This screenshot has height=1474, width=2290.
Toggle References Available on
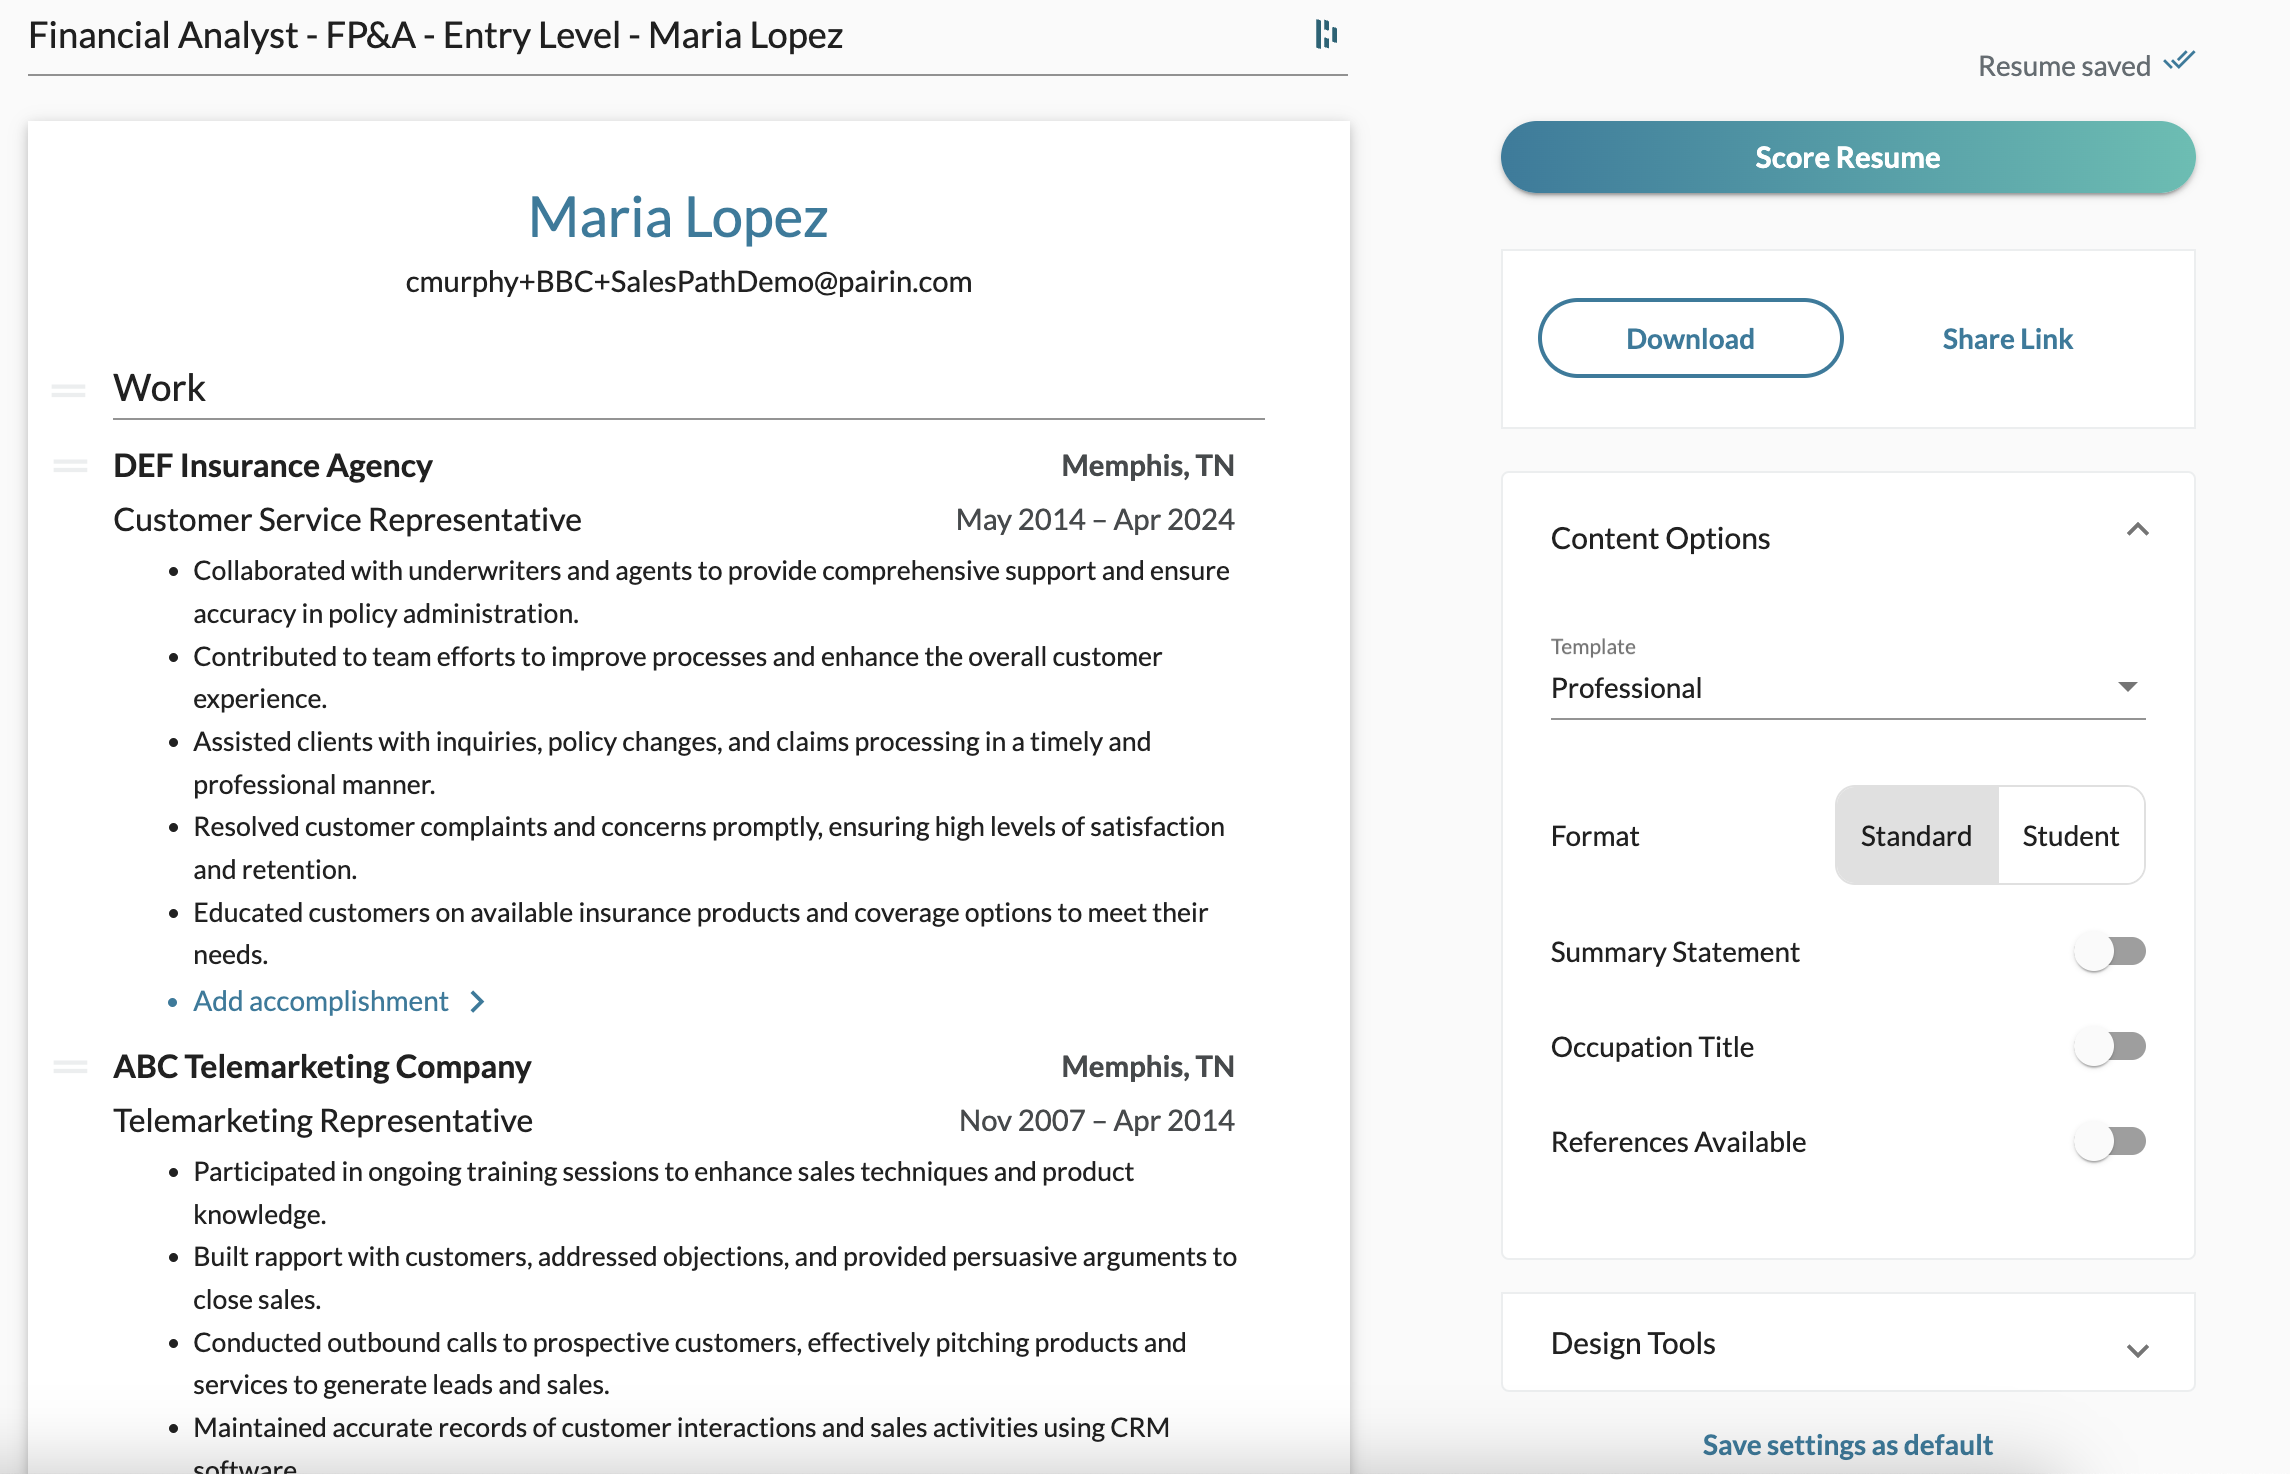(x=2109, y=1141)
